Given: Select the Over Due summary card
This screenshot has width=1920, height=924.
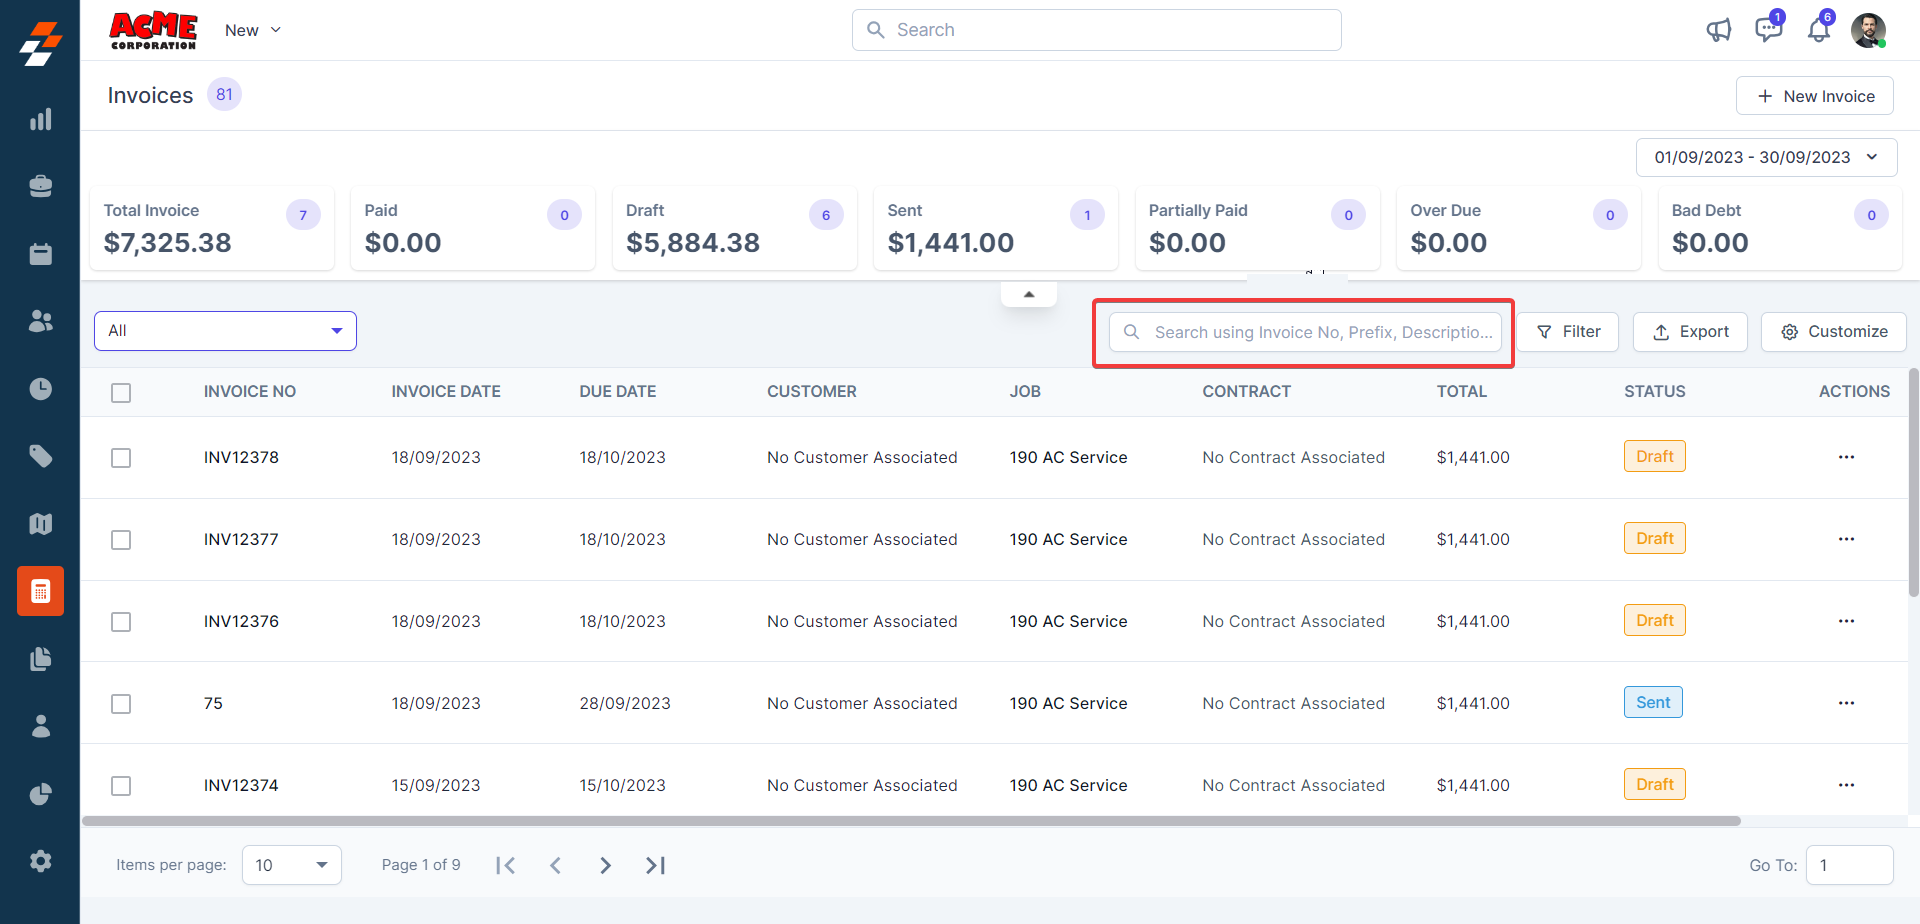Looking at the screenshot, I should click(1518, 228).
